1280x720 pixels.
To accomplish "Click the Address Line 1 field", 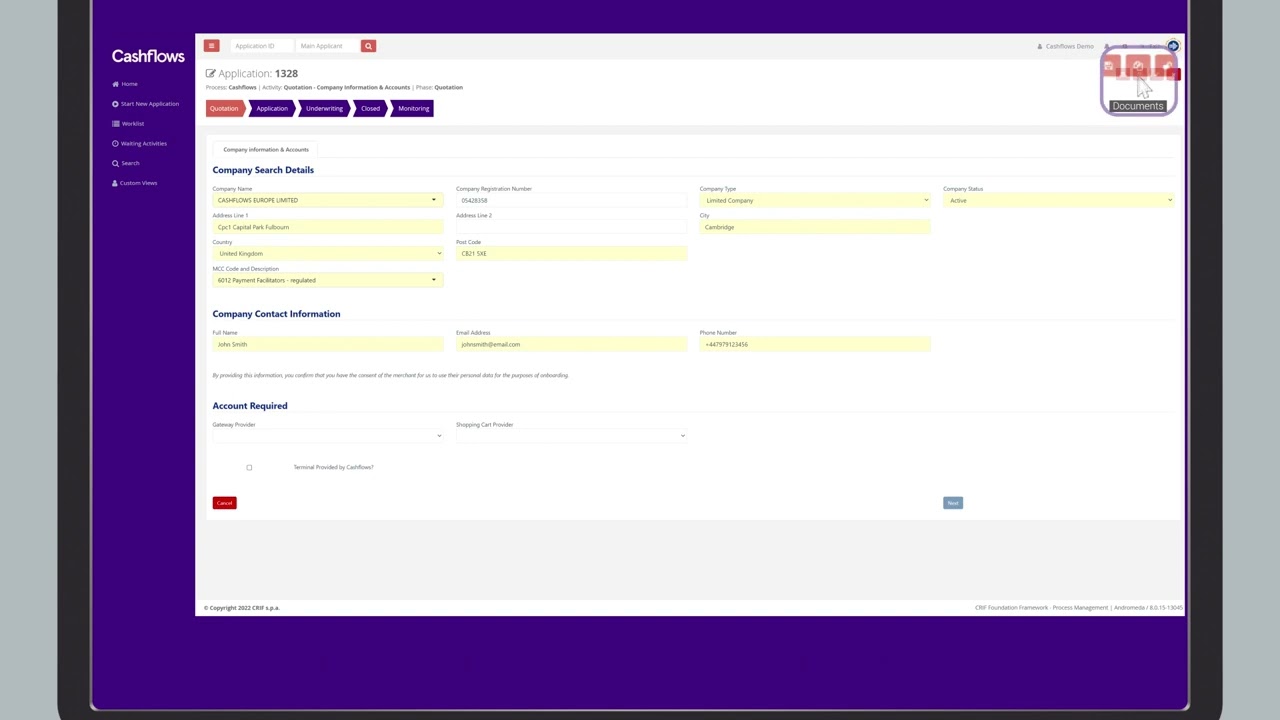I will (327, 227).
